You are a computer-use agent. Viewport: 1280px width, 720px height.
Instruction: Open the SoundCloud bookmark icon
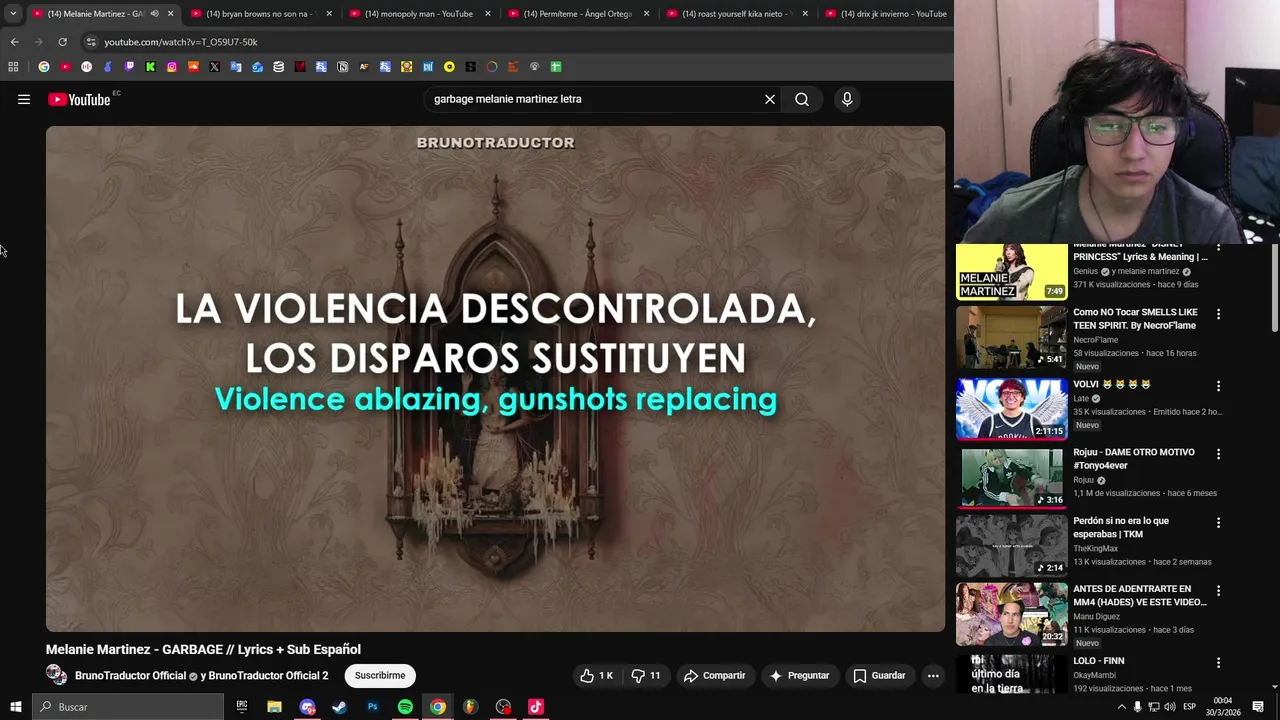click(x=193, y=67)
